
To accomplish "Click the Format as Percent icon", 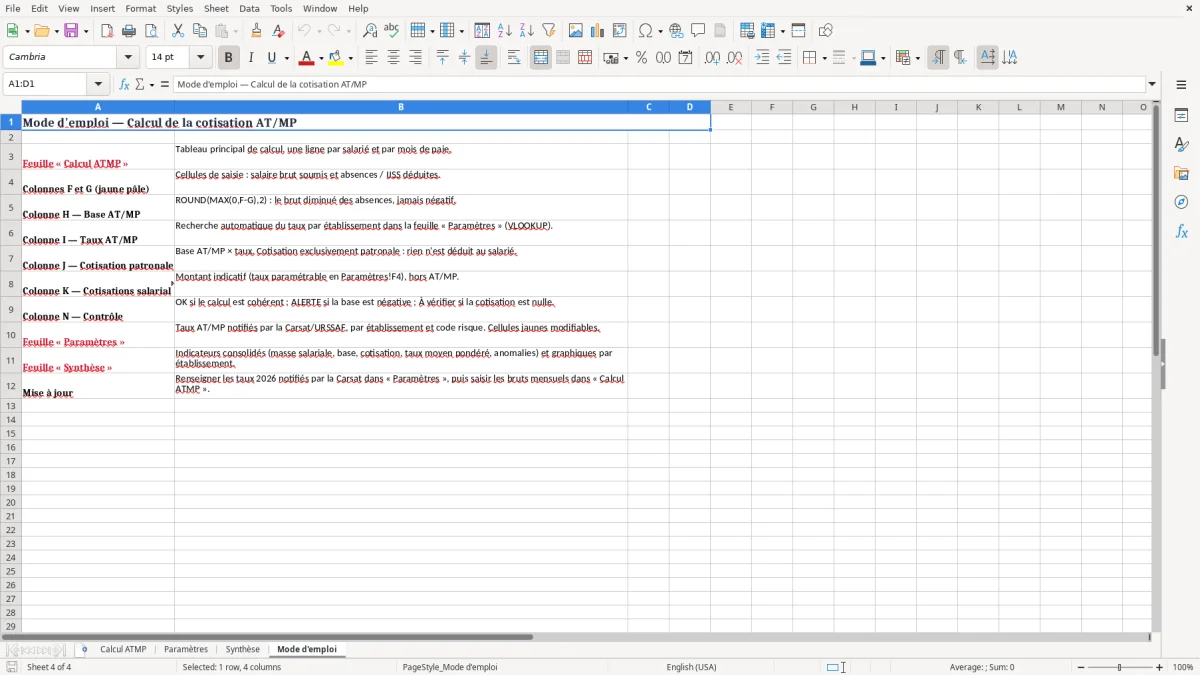I will (642, 58).
